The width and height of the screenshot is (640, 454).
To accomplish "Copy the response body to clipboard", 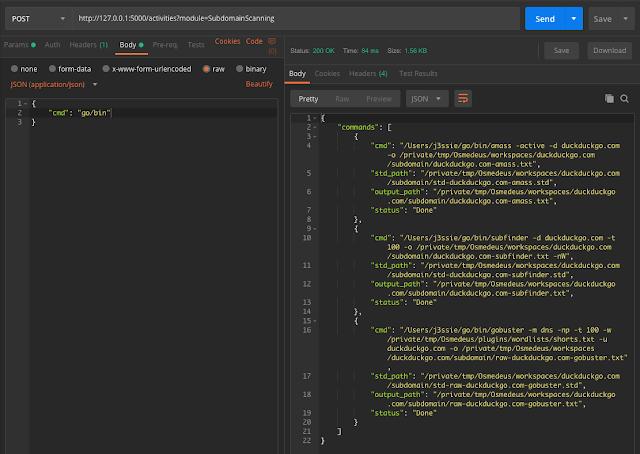I will tap(609, 98).
